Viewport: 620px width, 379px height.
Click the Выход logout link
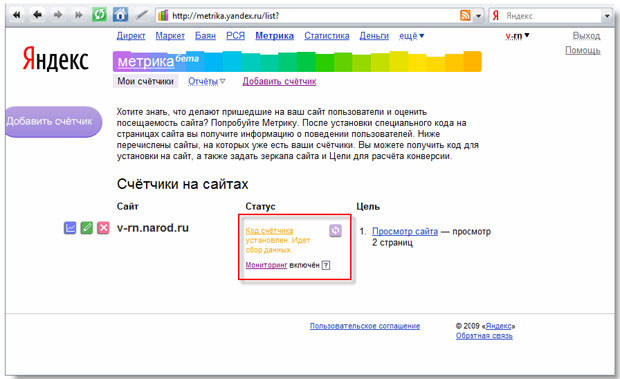click(586, 36)
